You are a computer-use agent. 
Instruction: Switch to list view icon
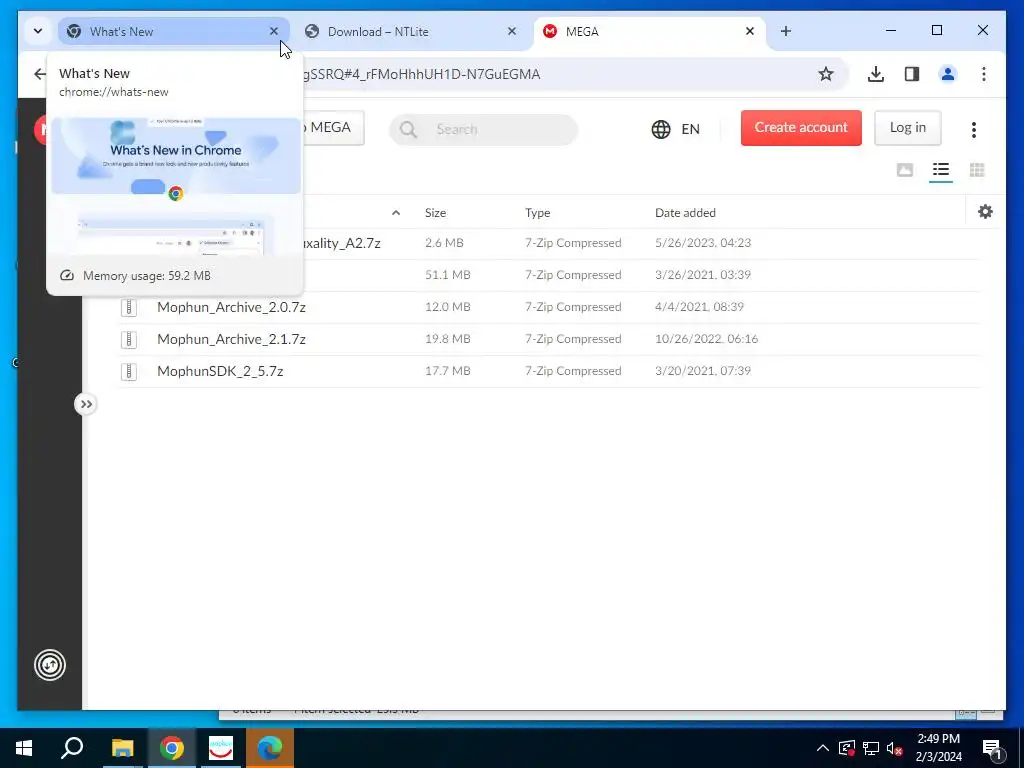[940, 170]
